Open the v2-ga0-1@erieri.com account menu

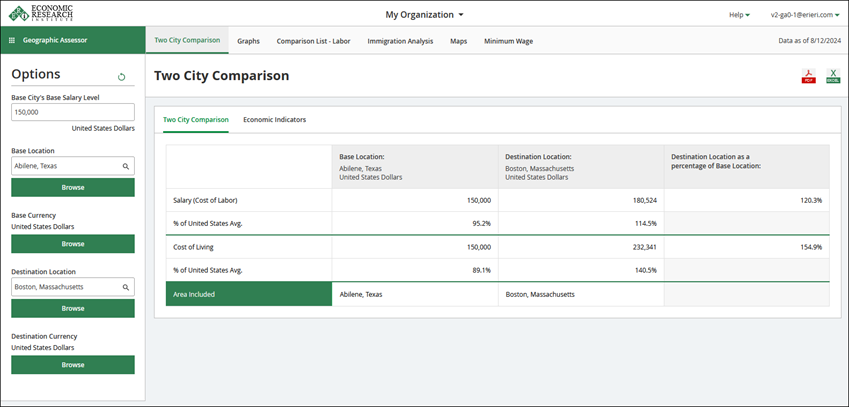click(805, 15)
